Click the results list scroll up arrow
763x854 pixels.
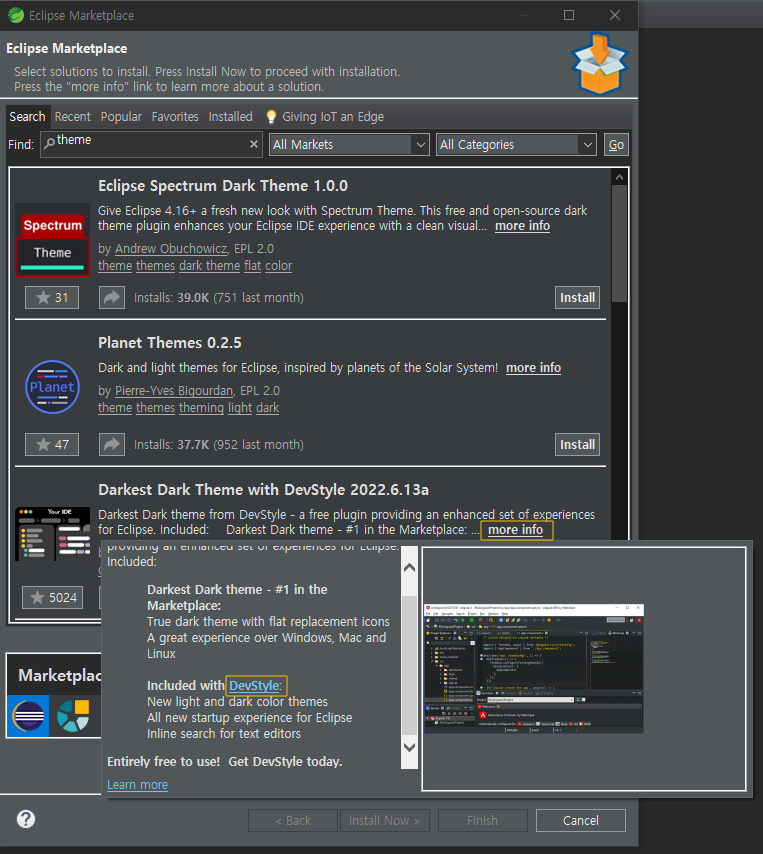pos(619,177)
